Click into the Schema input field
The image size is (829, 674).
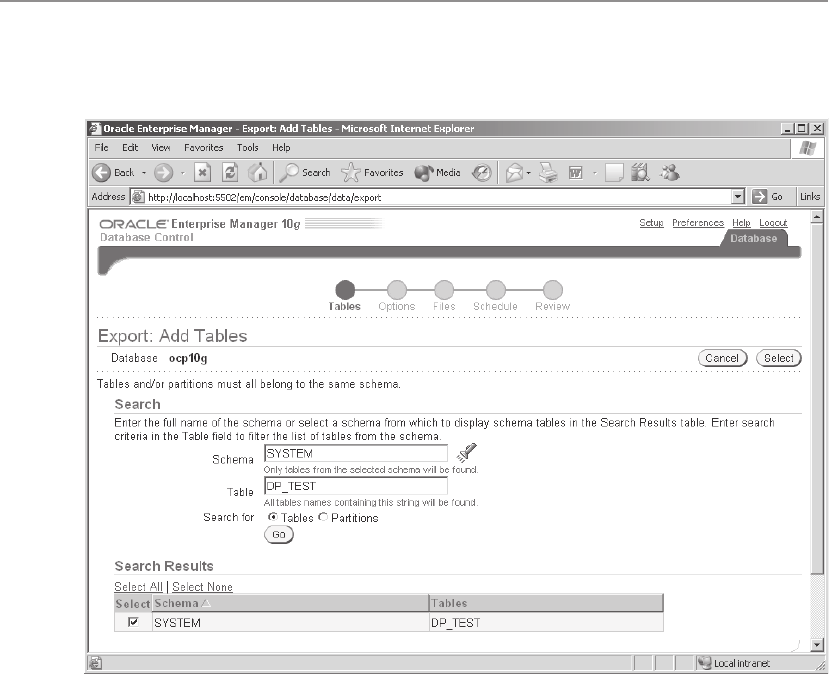(356, 454)
